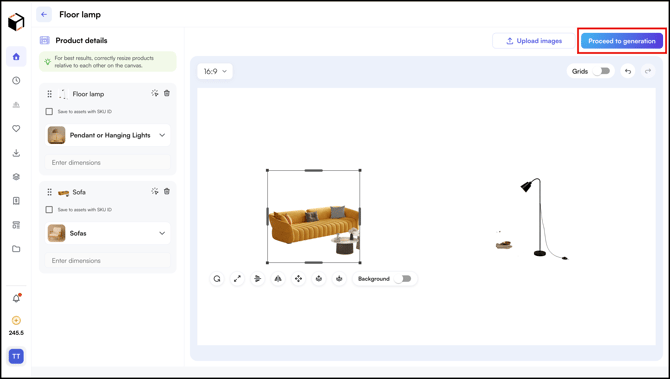Click the expand arrows icon in canvas toolbar
Image resolution: width=670 pixels, height=379 pixels.
point(237,279)
